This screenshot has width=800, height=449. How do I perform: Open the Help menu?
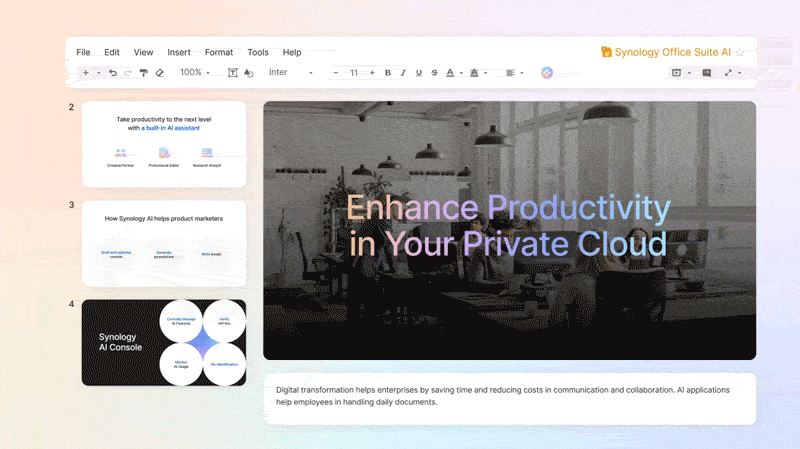pyautogui.click(x=292, y=53)
